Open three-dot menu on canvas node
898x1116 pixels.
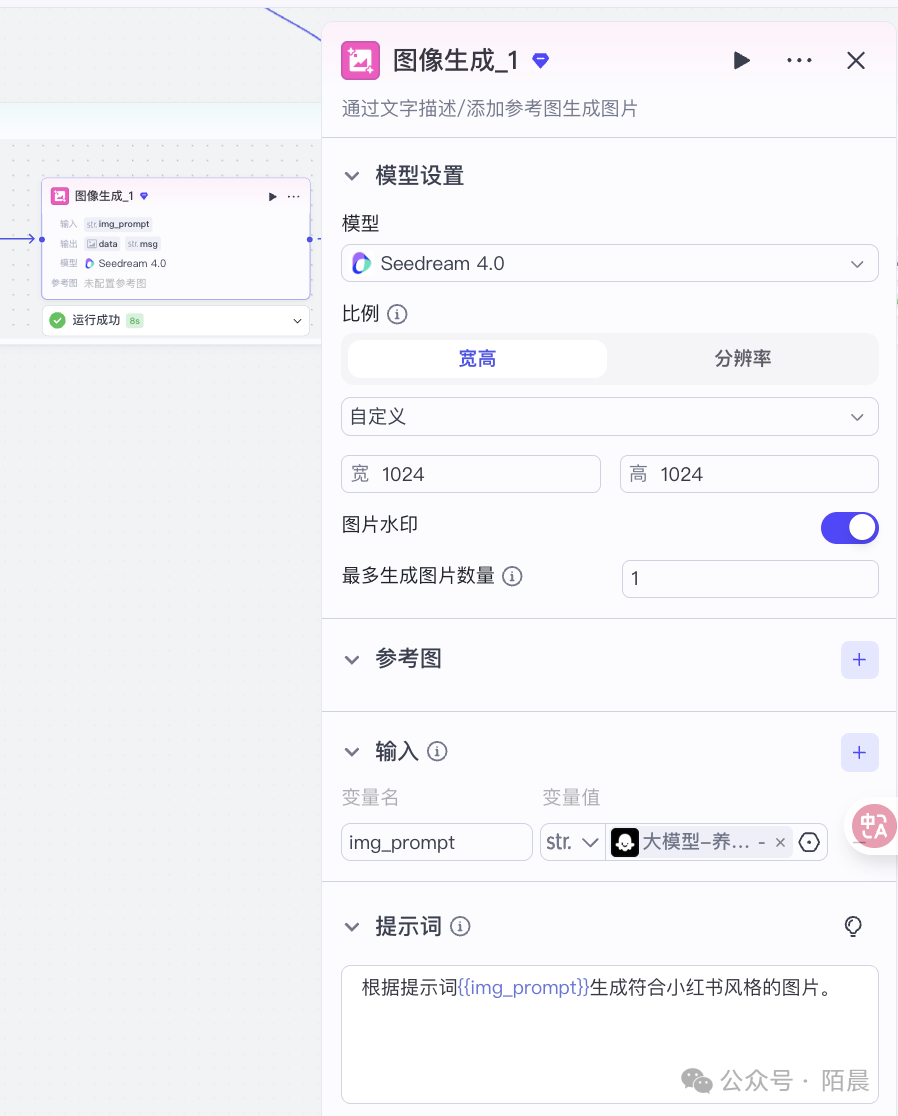[x=294, y=196]
